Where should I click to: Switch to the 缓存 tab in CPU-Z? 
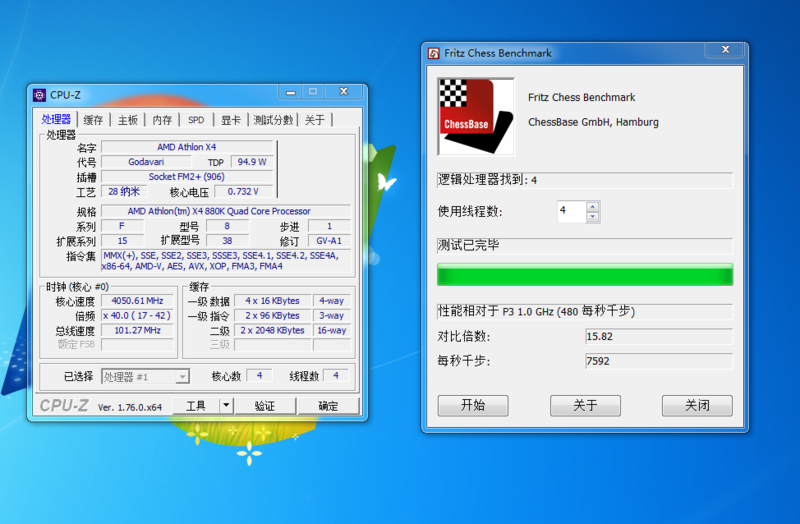pyautogui.click(x=93, y=120)
